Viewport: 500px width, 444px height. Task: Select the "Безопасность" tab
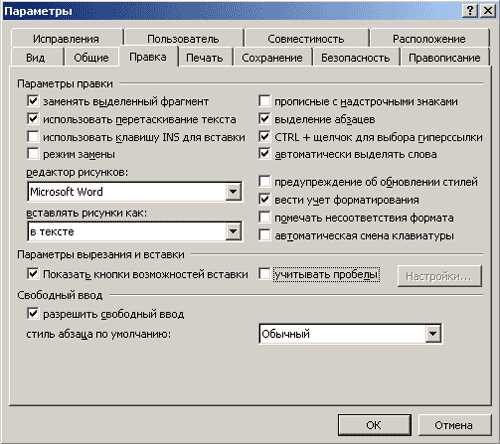[355, 57]
